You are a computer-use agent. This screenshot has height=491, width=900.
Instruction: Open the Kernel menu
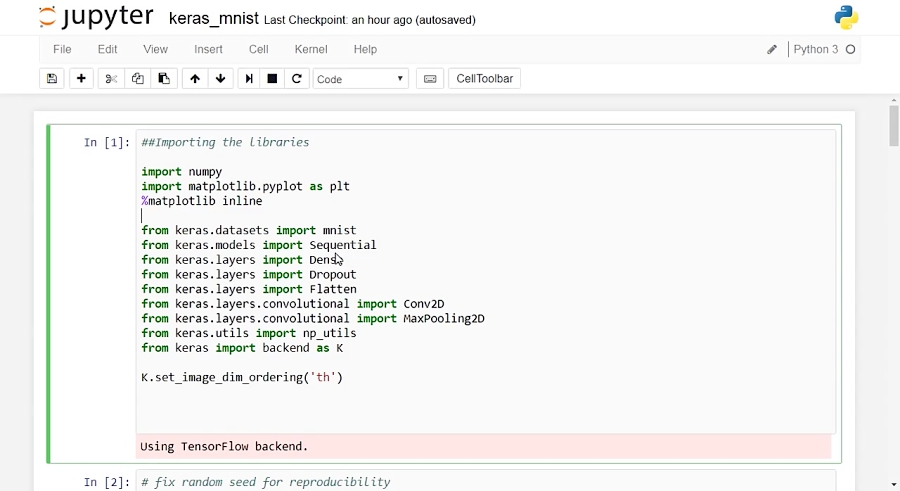coord(311,49)
